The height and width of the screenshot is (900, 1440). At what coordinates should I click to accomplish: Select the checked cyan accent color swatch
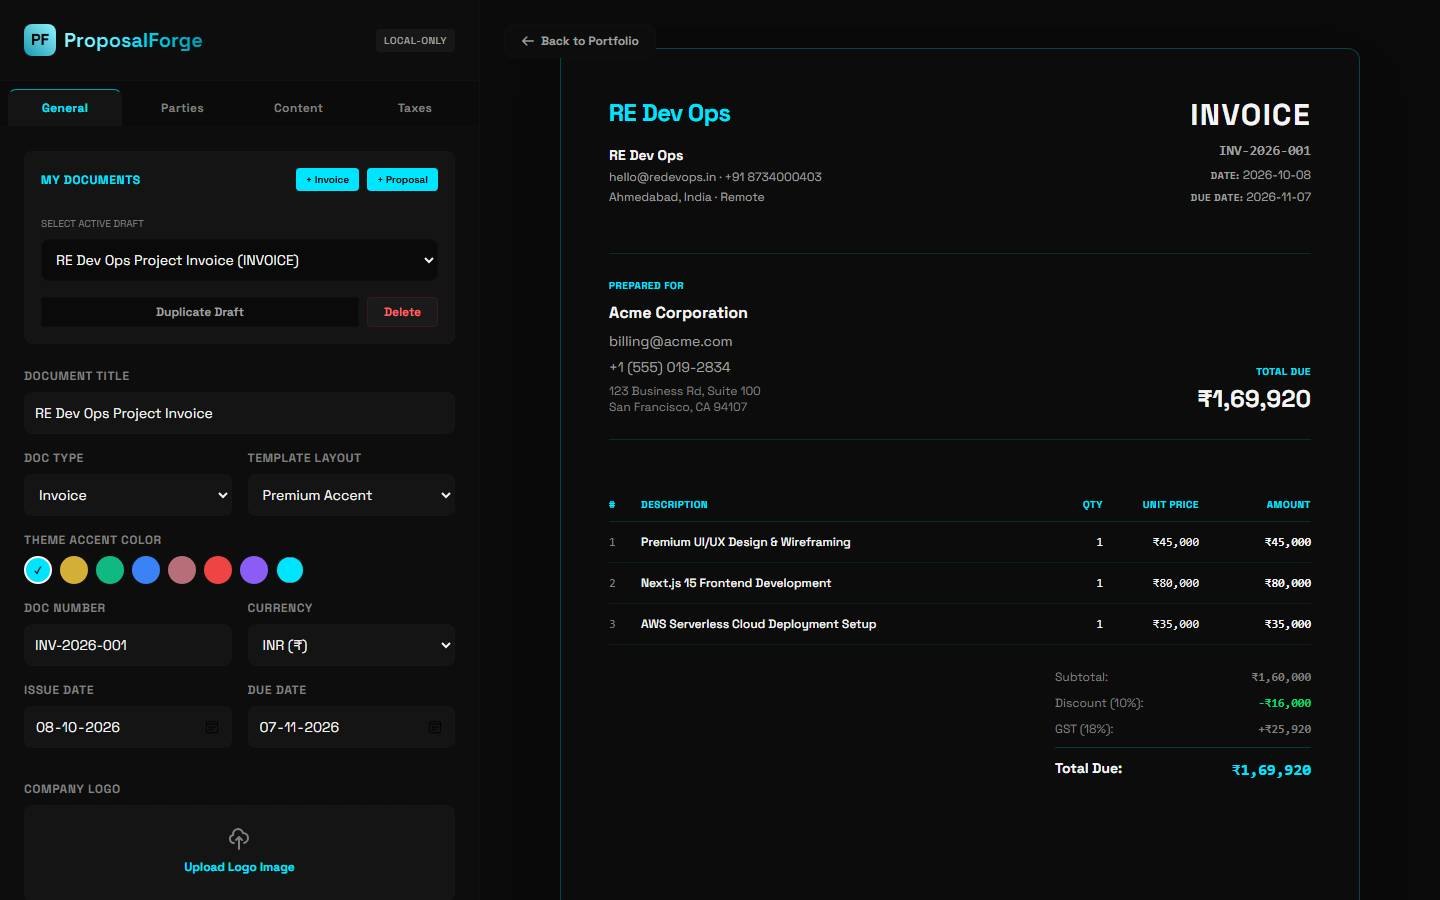pyautogui.click(x=38, y=570)
